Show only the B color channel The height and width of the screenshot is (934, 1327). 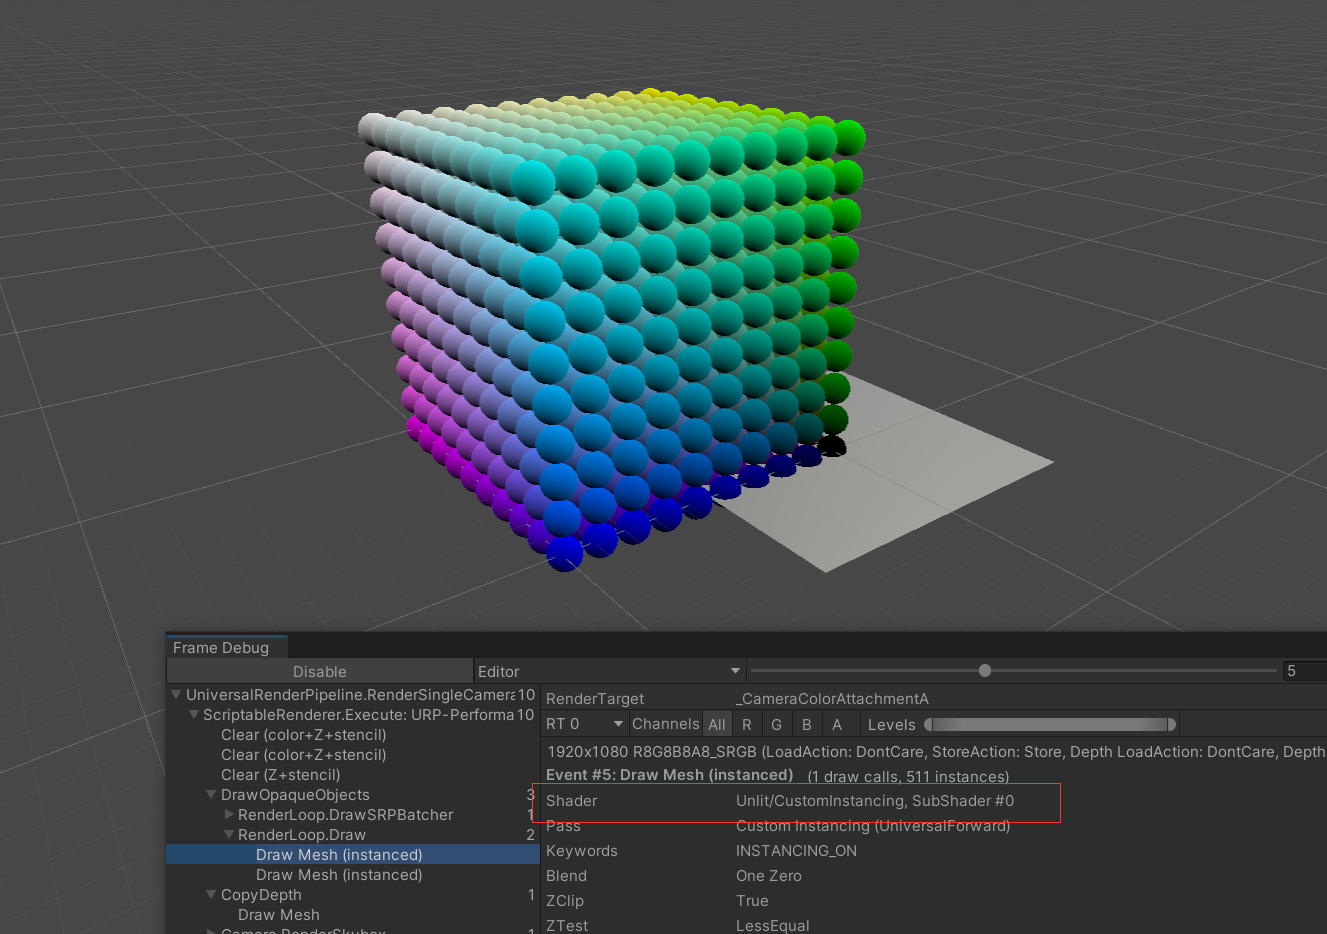click(x=806, y=723)
